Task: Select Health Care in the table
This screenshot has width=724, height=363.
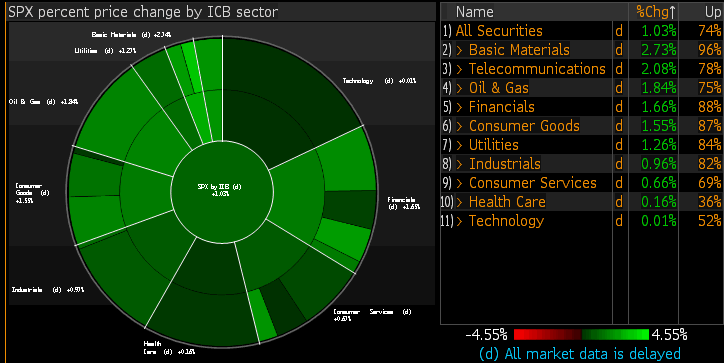Action: (507, 202)
